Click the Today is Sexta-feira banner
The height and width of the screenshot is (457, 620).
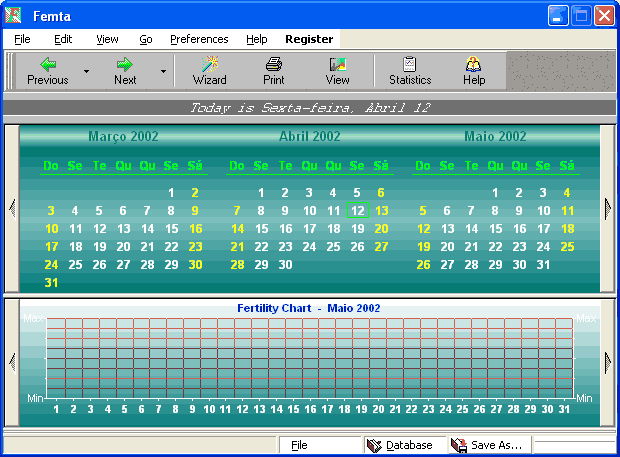(x=310, y=108)
